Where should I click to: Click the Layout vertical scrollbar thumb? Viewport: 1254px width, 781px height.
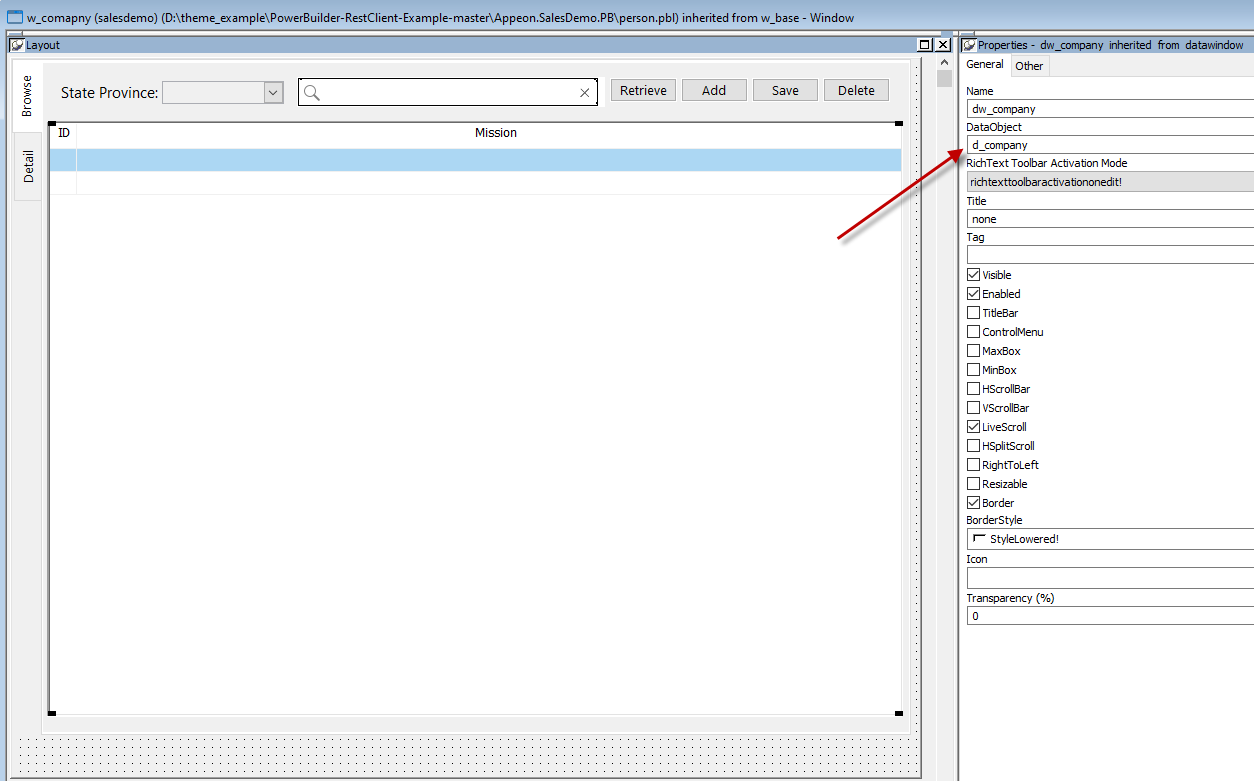coord(944,78)
